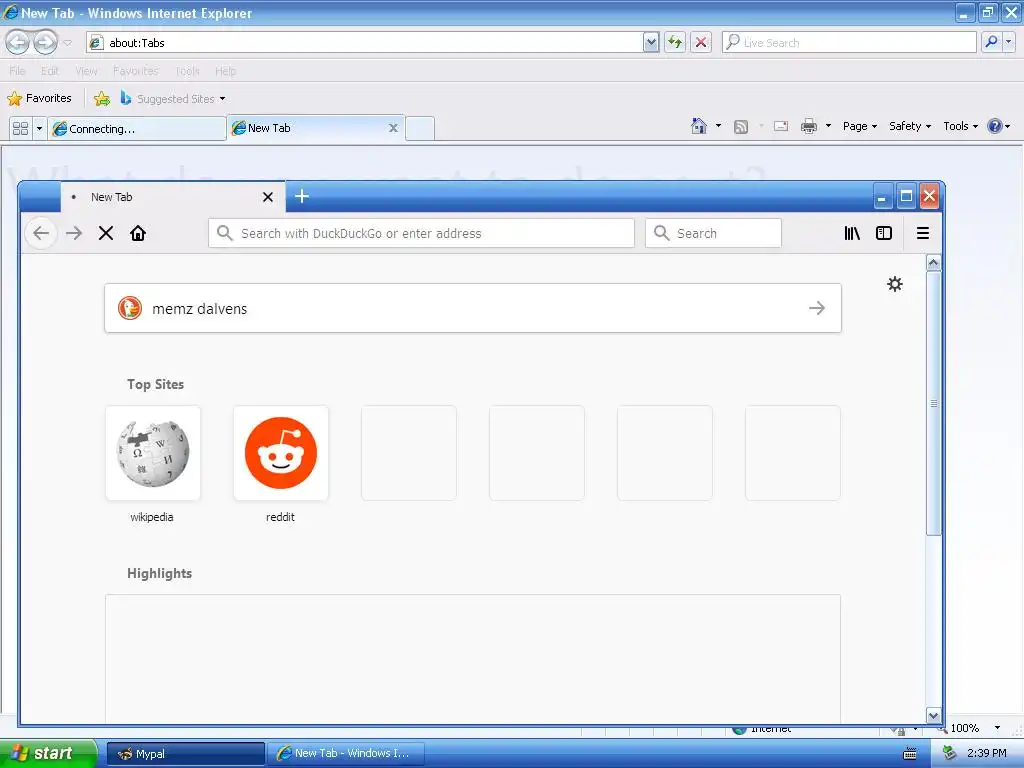Image resolution: width=1024 pixels, height=768 pixels.
Task: Open the Tools command bar menu
Action: tap(960, 126)
